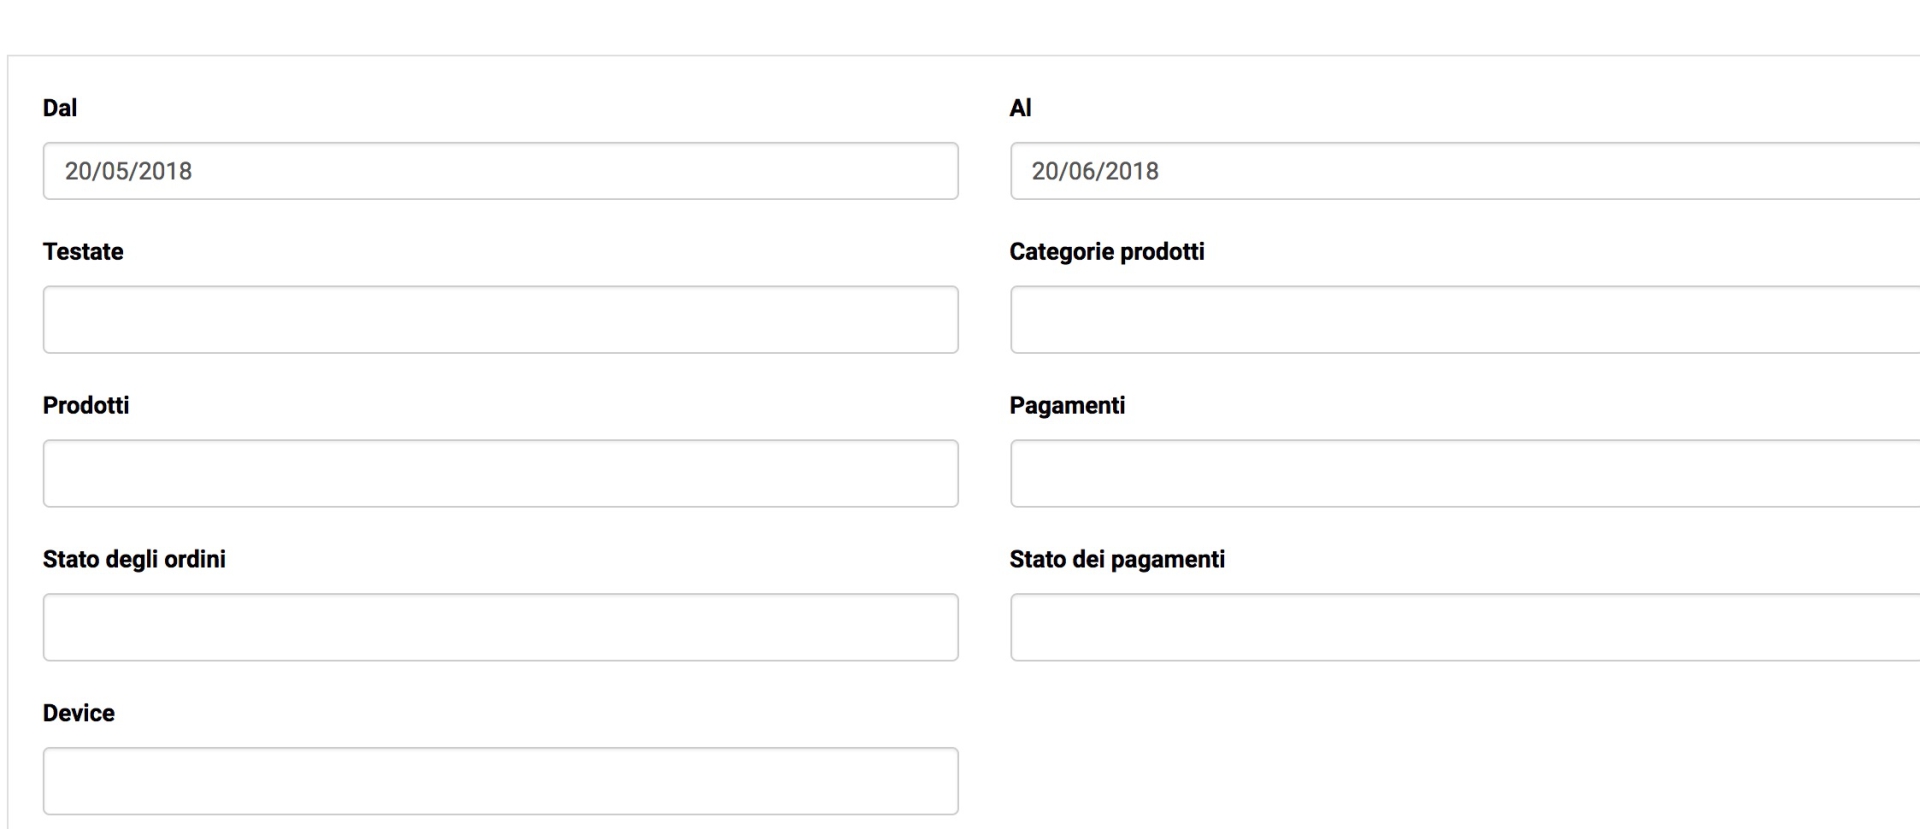Focus the Stato dei pagamenti box

coord(1464,628)
